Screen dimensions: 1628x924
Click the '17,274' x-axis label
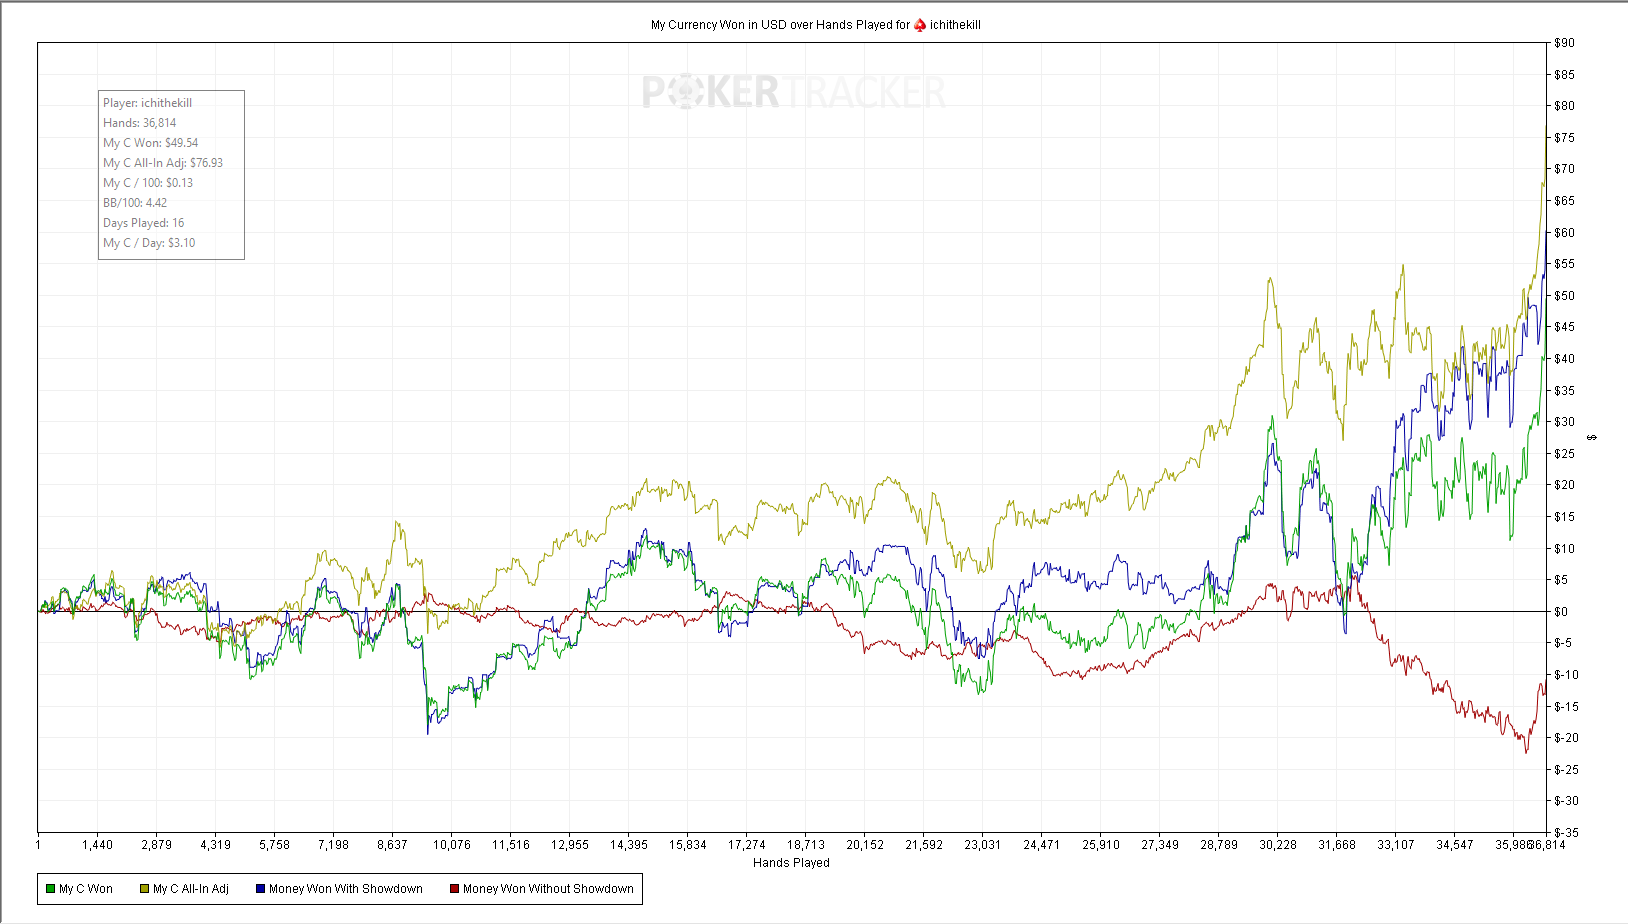(x=746, y=845)
